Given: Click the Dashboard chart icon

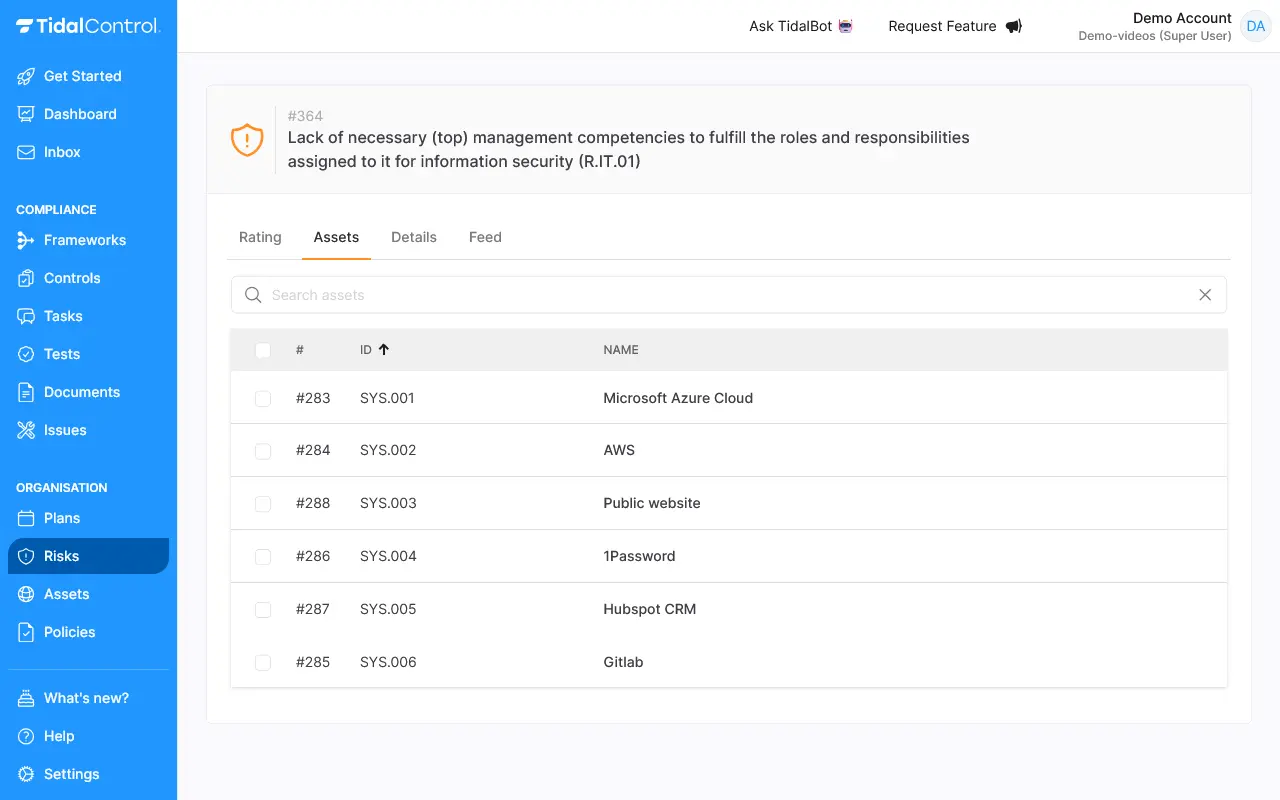Looking at the screenshot, I should [26, 114].
